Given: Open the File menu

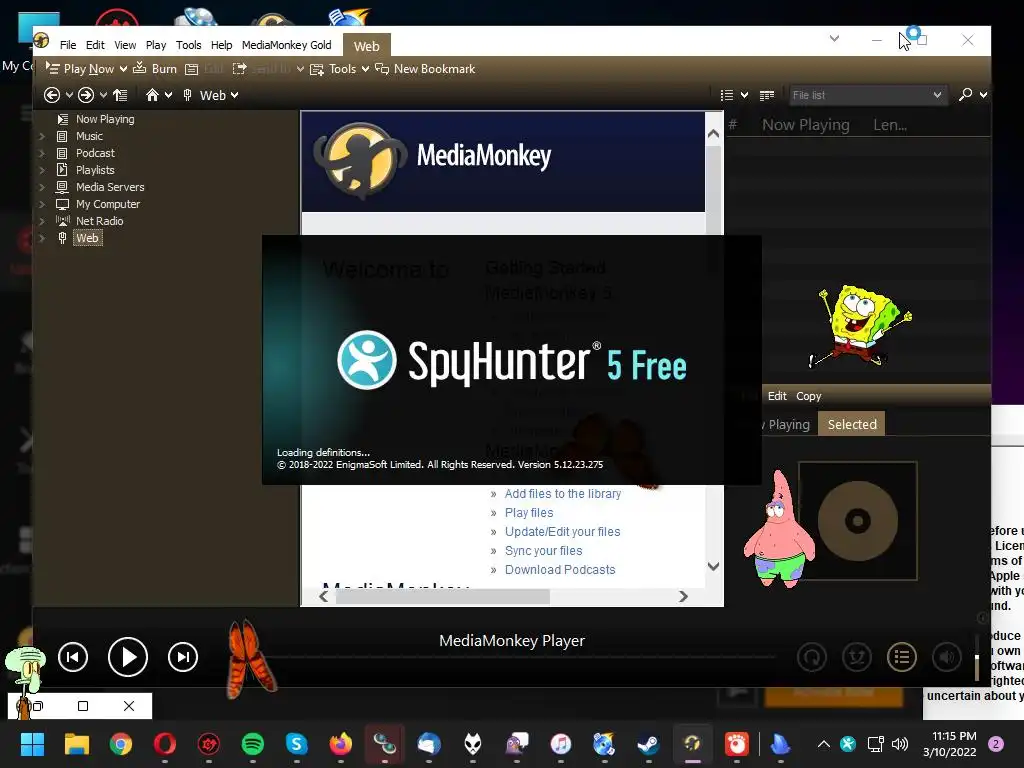Looking at the screenshot, I should point(68,45).
